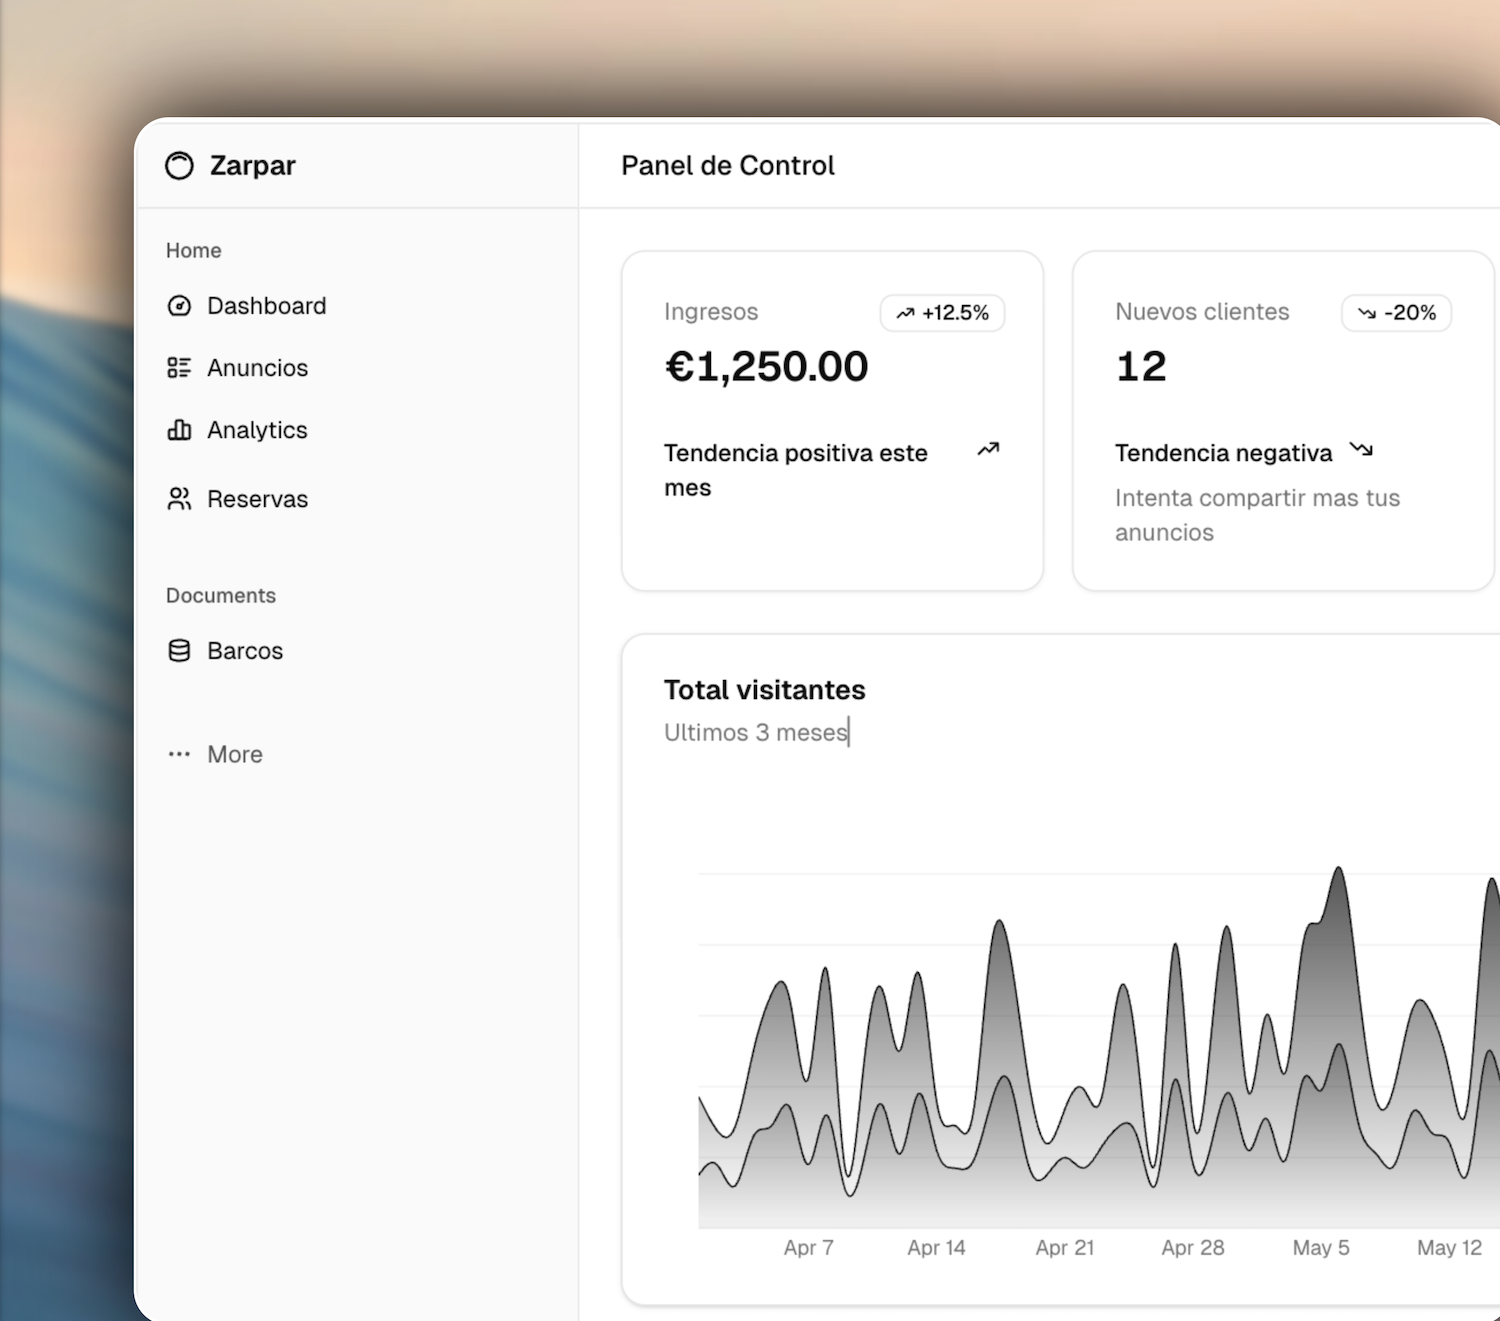Click the -20% trend badge
This screenshot has width=1500, height=1321.
[x=1396, y=313]
